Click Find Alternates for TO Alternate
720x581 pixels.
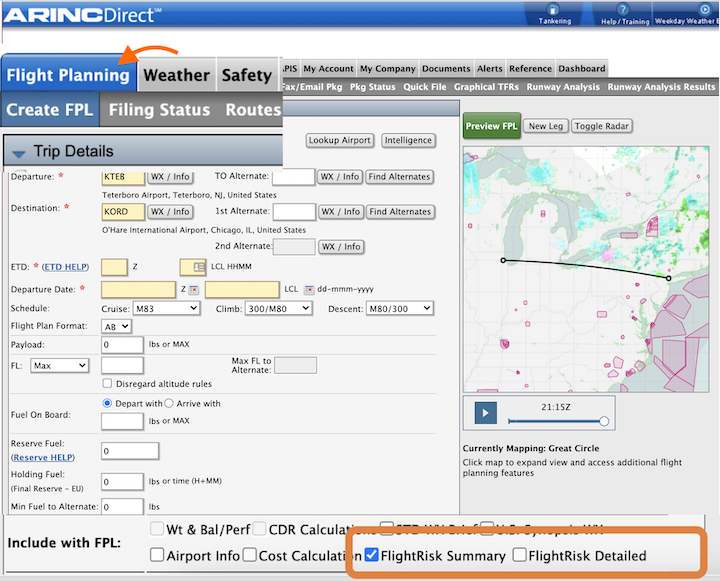pos(399,176)
